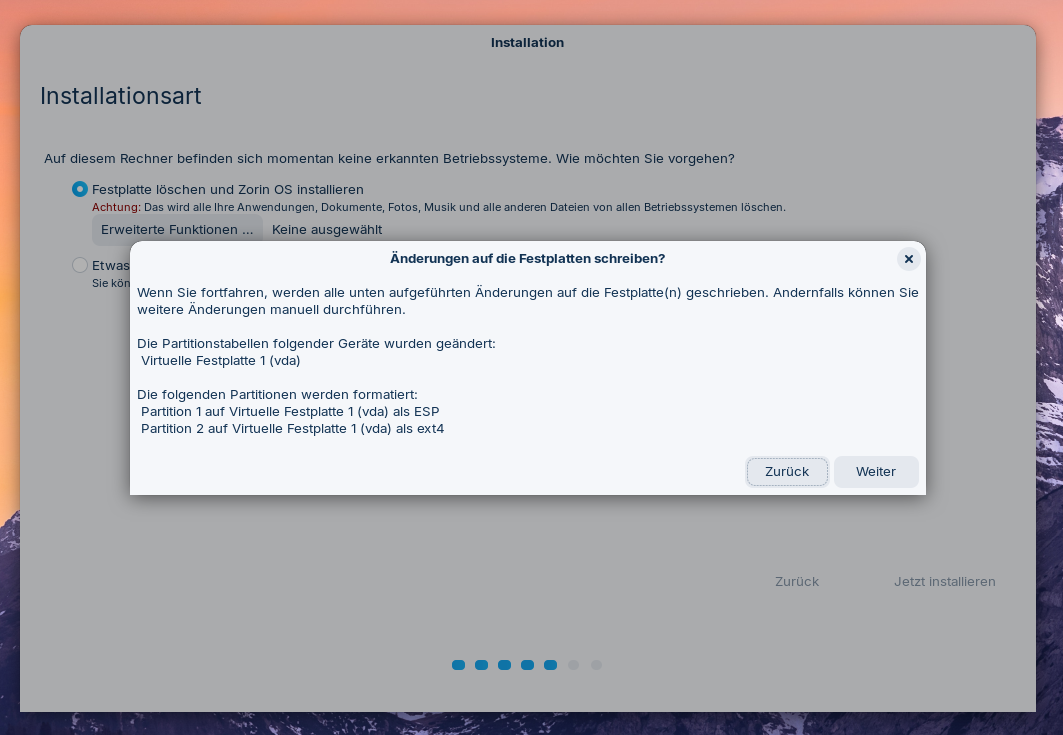Click the Installationsart heading

click(x=121, y=96)
